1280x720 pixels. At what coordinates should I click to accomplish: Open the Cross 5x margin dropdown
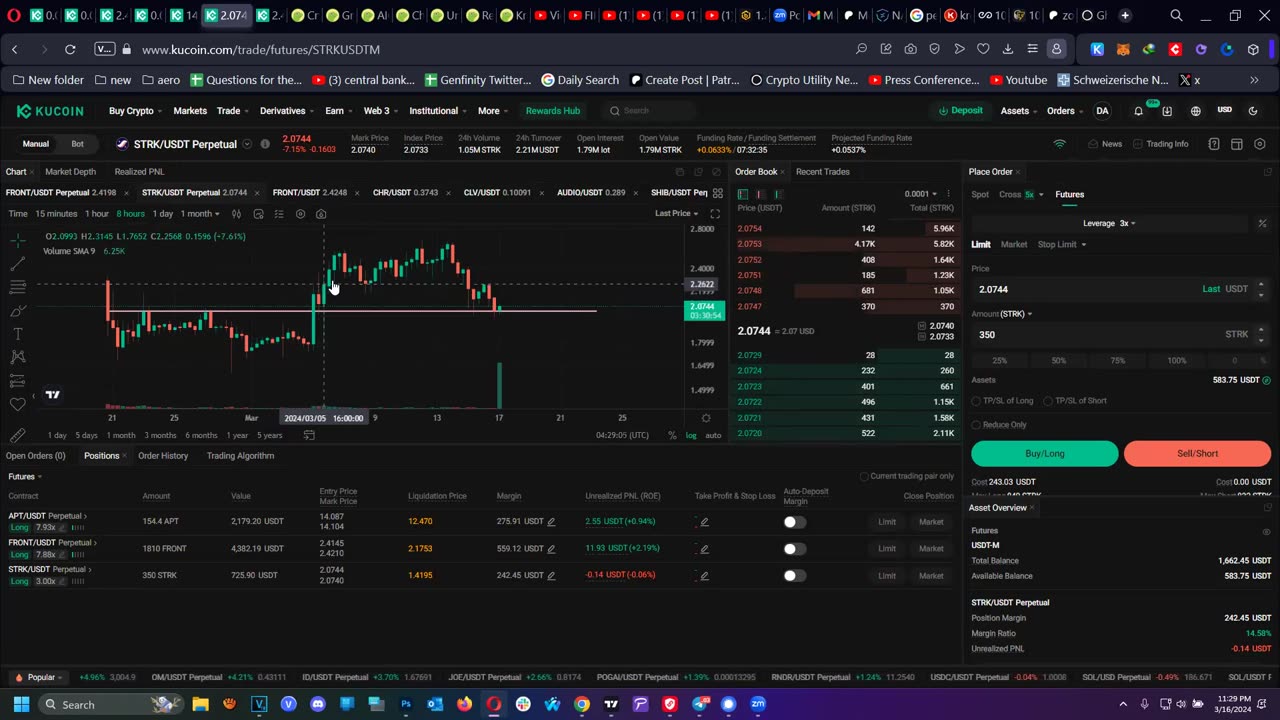tap(1021, 195)
